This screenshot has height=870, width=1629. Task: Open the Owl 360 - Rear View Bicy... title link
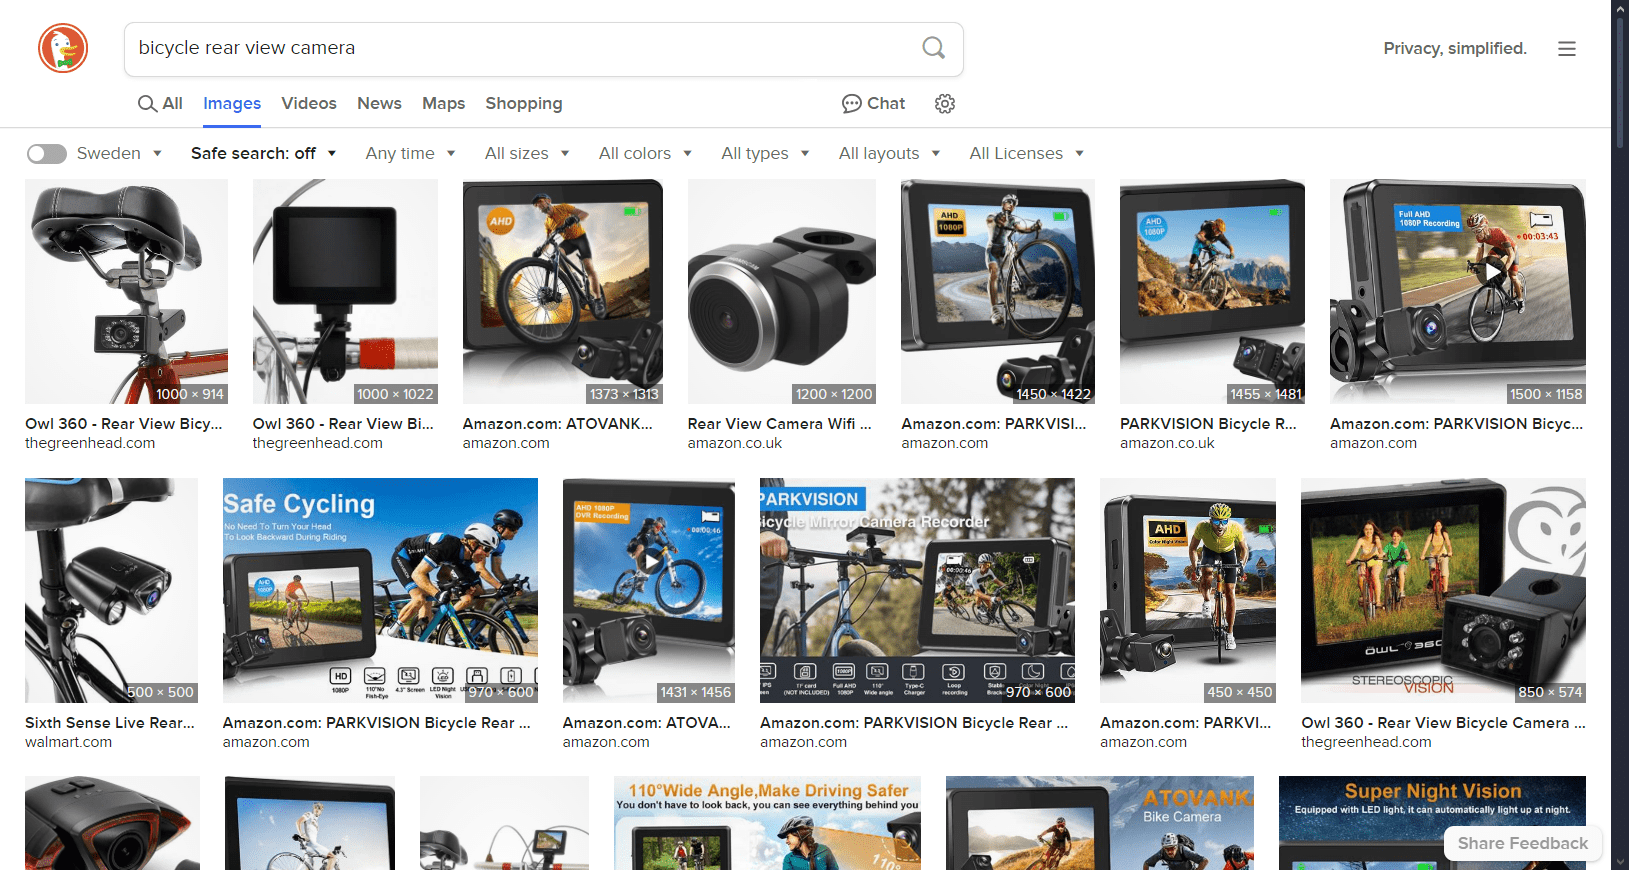(124, 424)
